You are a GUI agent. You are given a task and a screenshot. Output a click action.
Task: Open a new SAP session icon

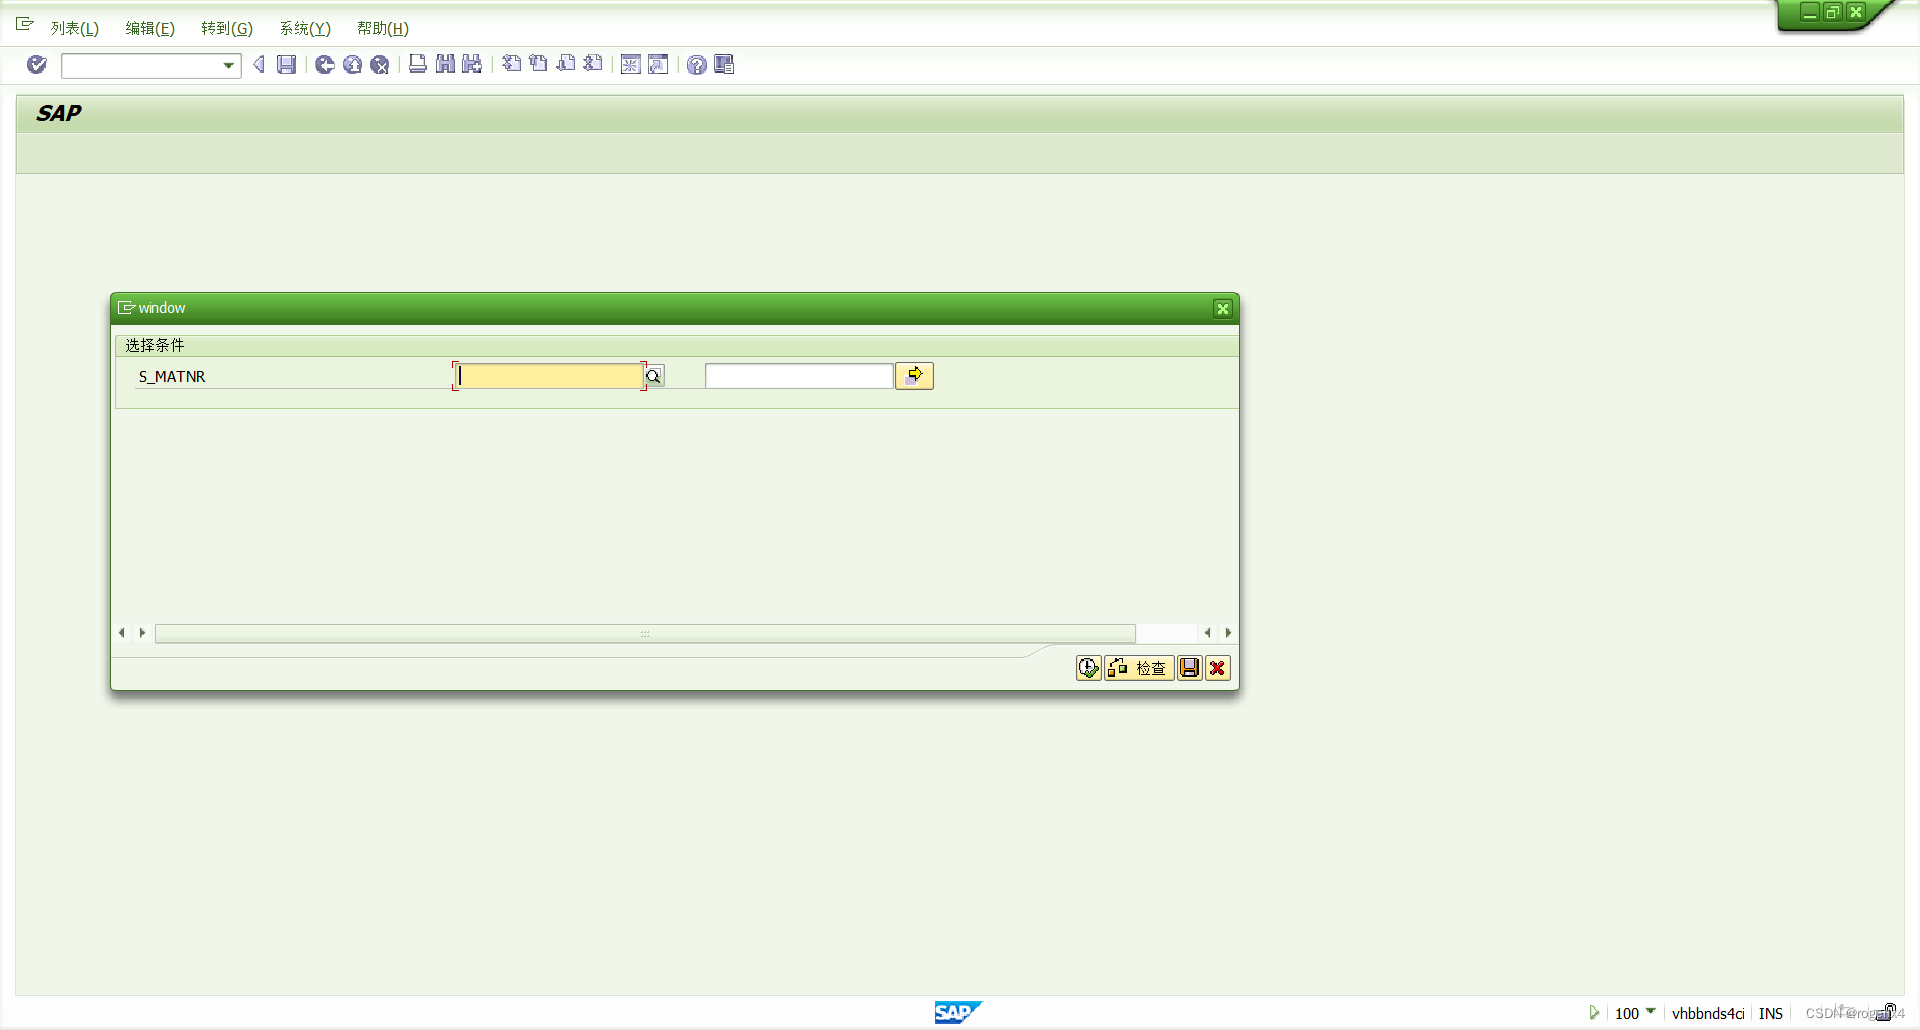coord(631,64)
